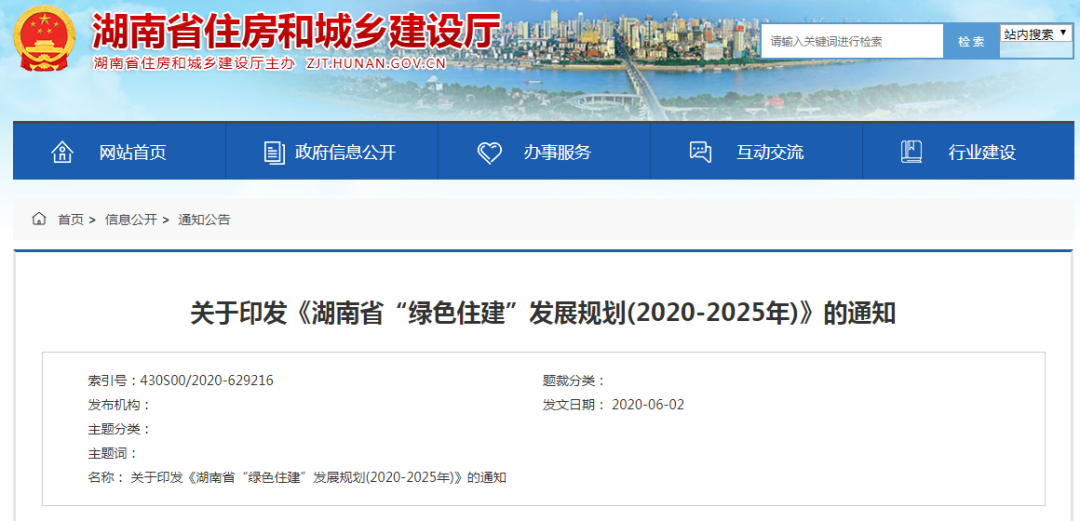Screen dimensions: 1080x521
Task: Click the chat bubble icon beside 互动交流
Action: coord(700,152)
